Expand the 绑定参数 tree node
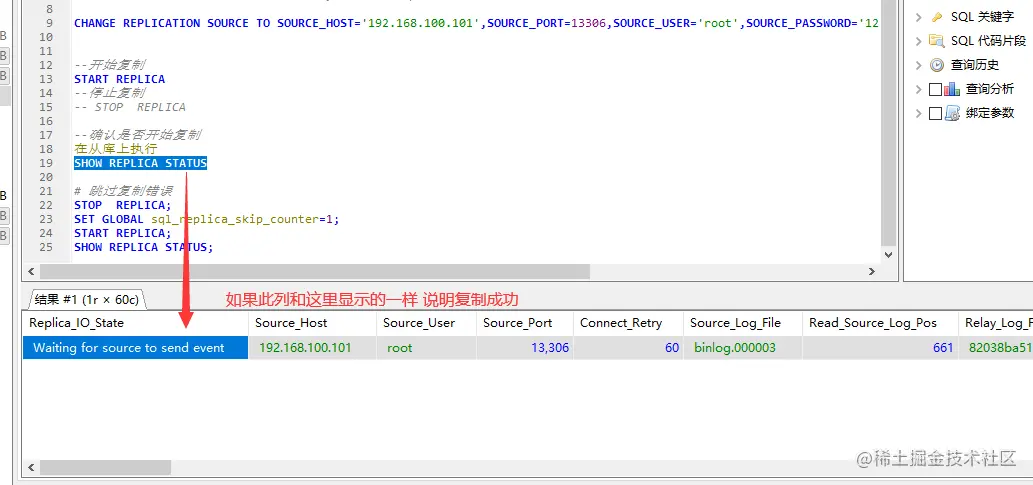Viewport: 1033px width, 485px height. tap(919, 113)
